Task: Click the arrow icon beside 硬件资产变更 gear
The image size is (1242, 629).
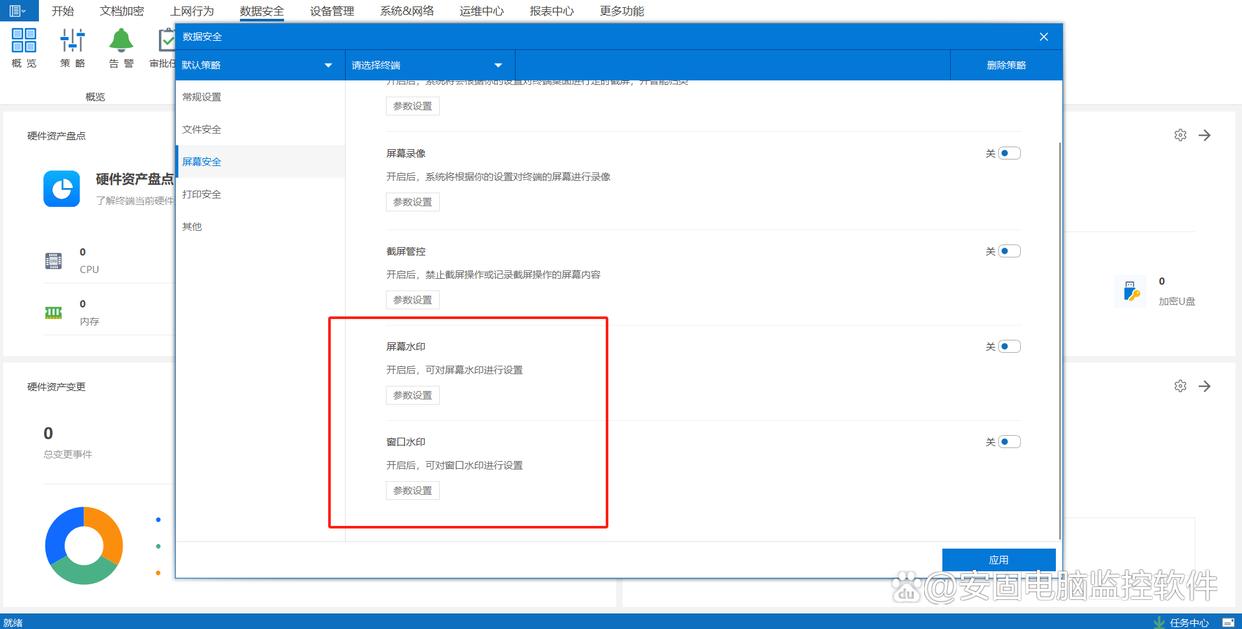Action: (1205, 386)
